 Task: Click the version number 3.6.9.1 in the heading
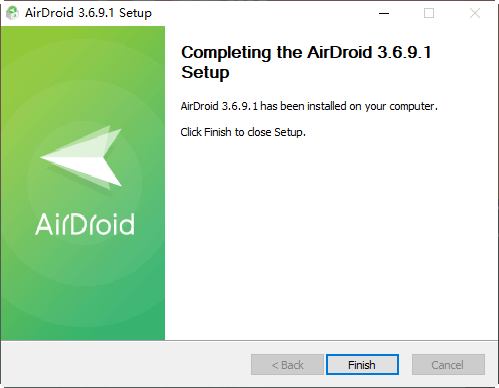[x=404, y=52]
